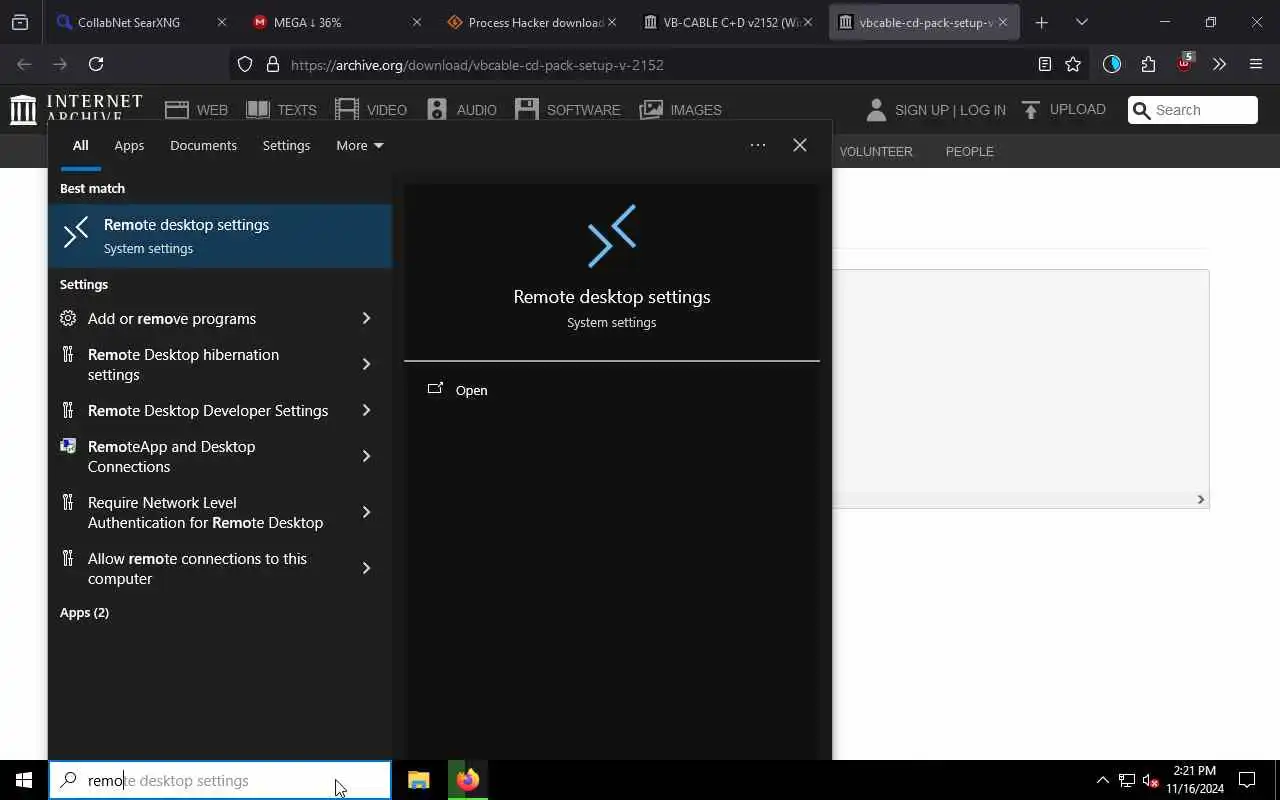This screenshot has height=800, width=1280.
Task: Click the large Remote desktop preview icon
Action: [612, 236]
